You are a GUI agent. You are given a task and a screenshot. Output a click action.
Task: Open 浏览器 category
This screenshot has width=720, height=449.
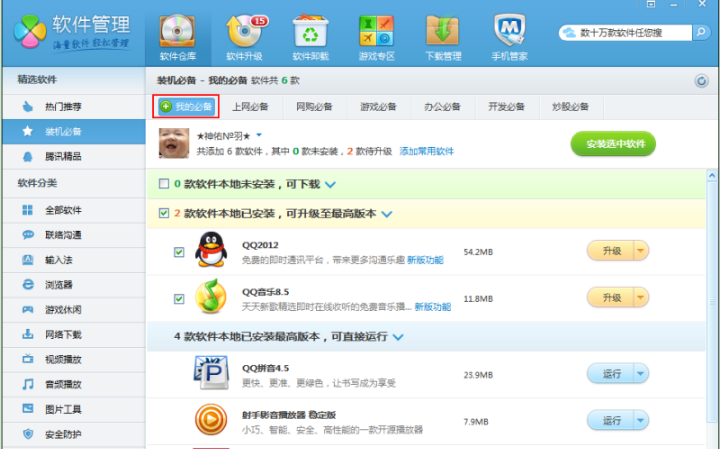pyautogui.click(x=74, y=285)
